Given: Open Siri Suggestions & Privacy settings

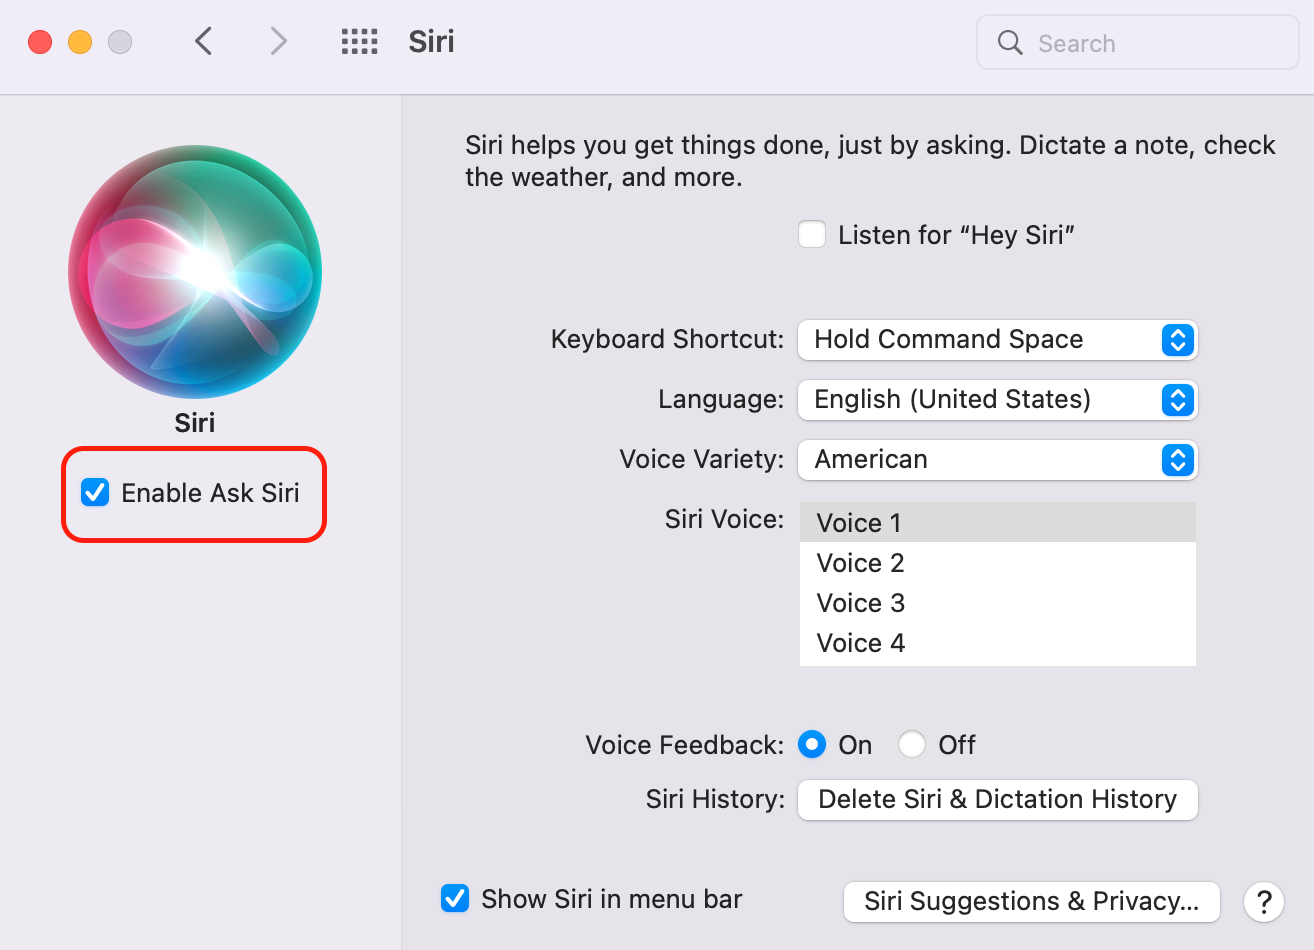Looking at the screenshot, I should 1031,901.
